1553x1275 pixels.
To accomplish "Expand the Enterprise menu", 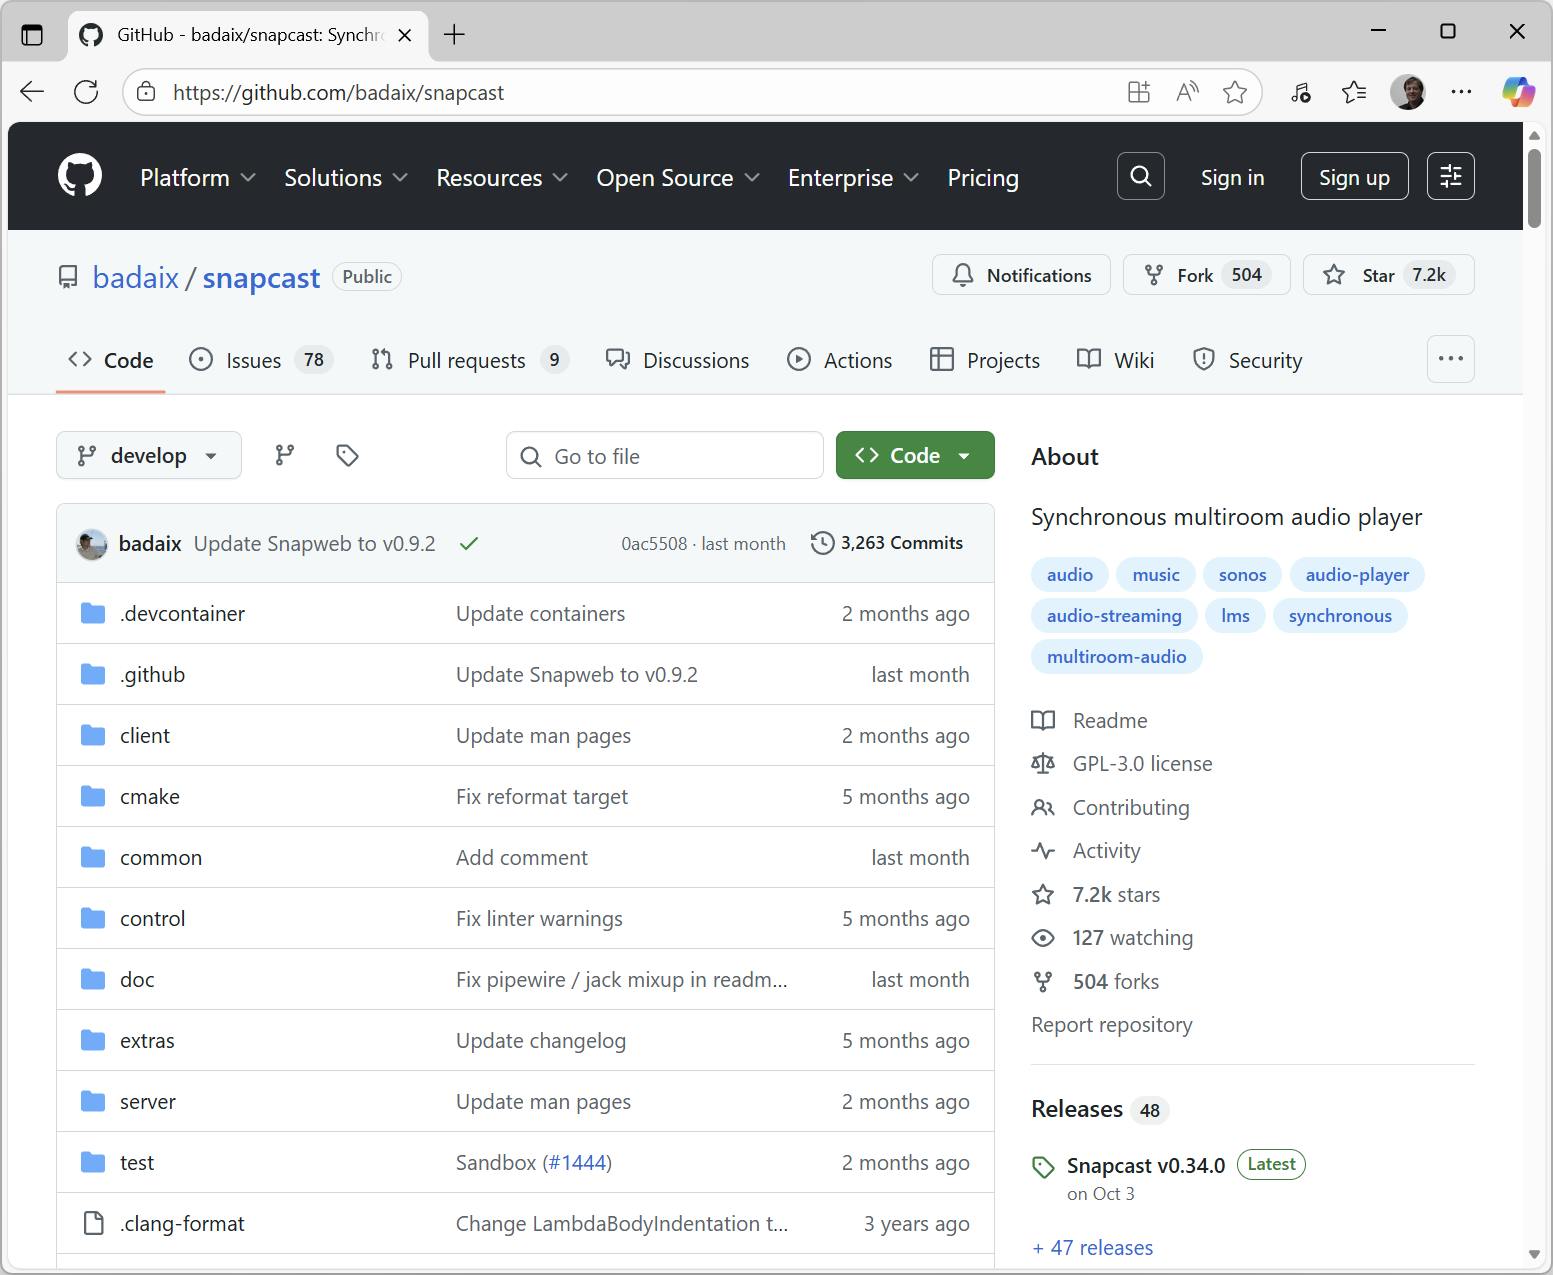I will point(853,177).
